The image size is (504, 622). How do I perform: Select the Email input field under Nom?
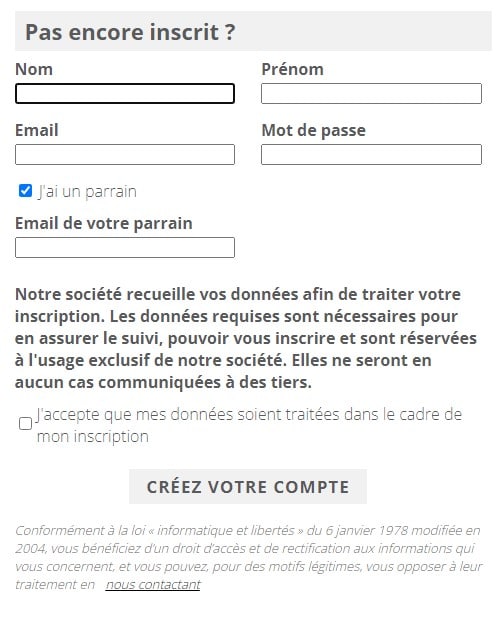(125, 154)
